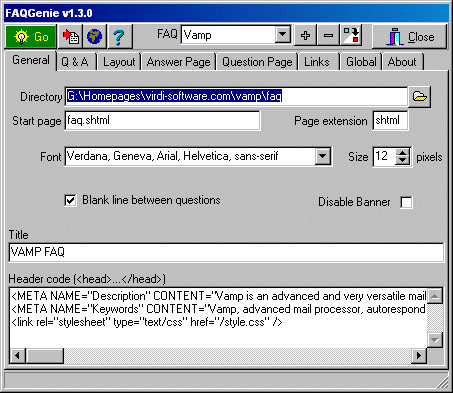453x393 pixels.
Task: Increase font Size with up arrow
Action: [403, 152]
